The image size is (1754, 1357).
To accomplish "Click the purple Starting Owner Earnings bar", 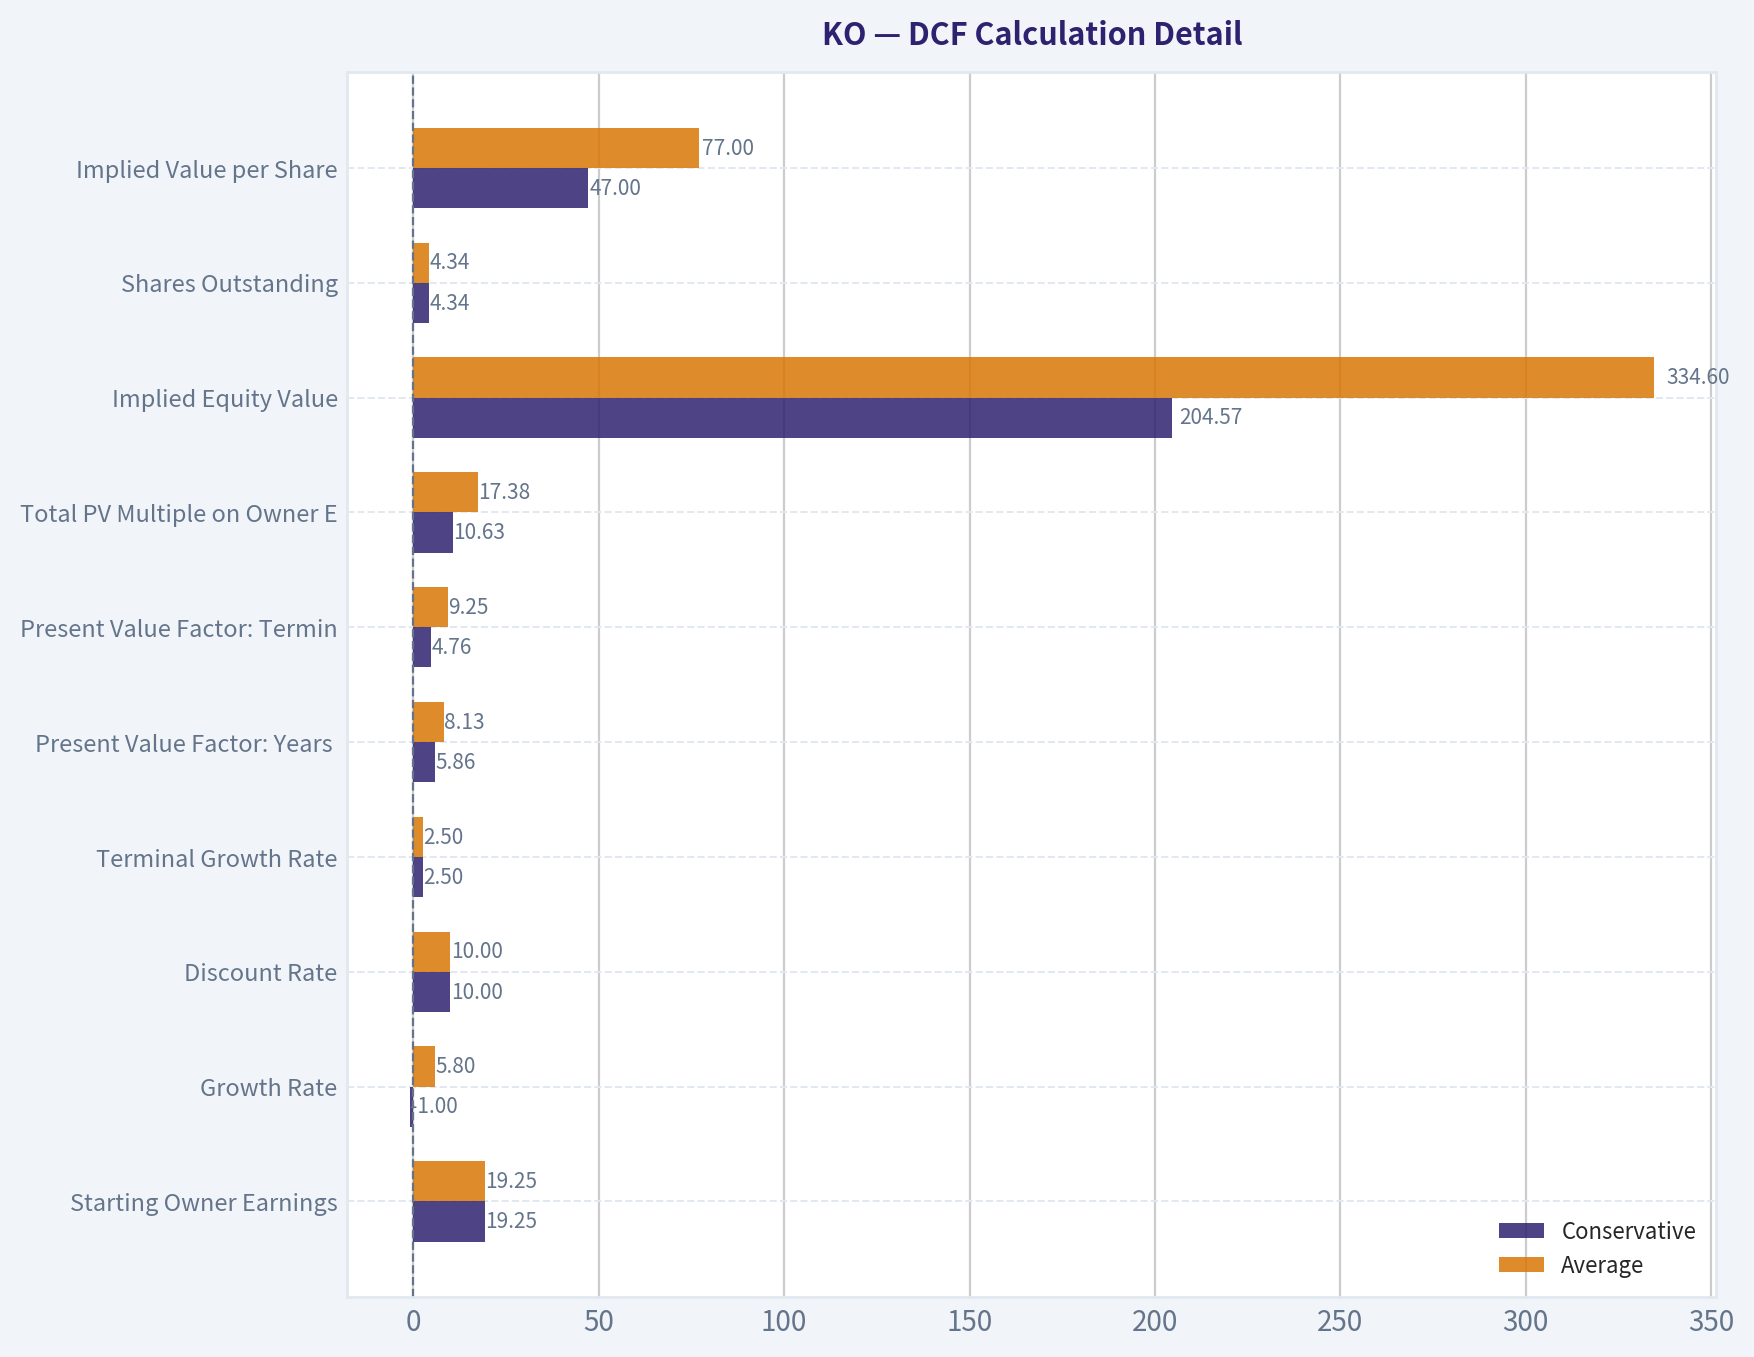I will (x=449, y=1222).
